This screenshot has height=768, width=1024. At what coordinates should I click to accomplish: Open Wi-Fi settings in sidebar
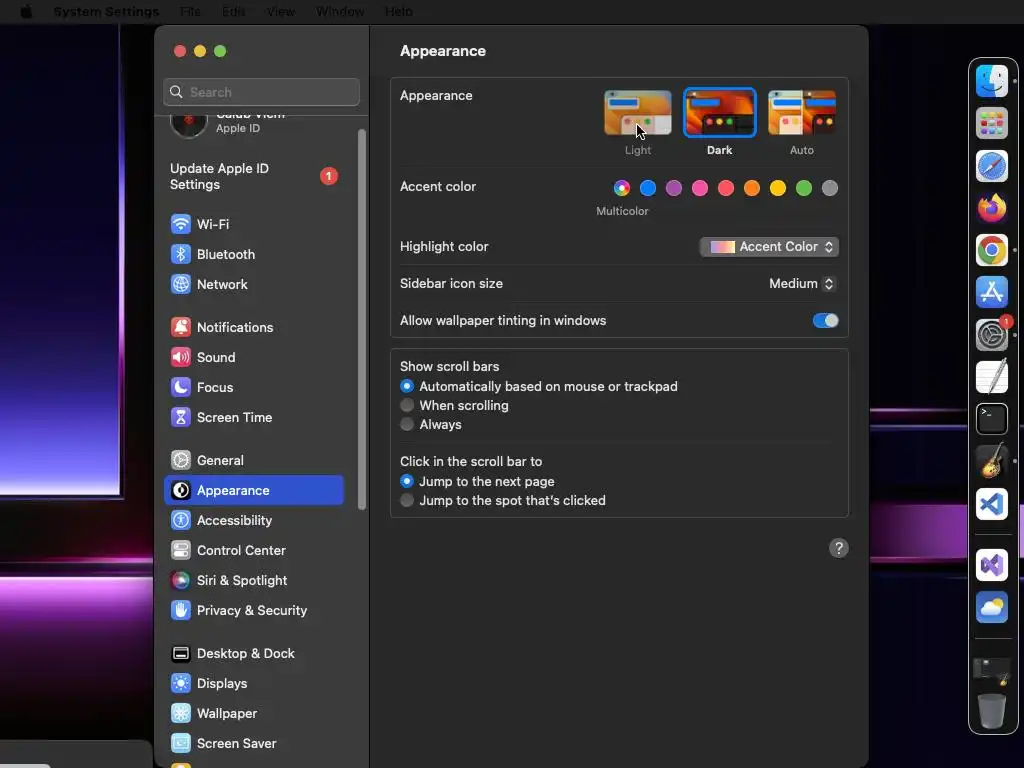pyautogui.click(x=253, y=224)
